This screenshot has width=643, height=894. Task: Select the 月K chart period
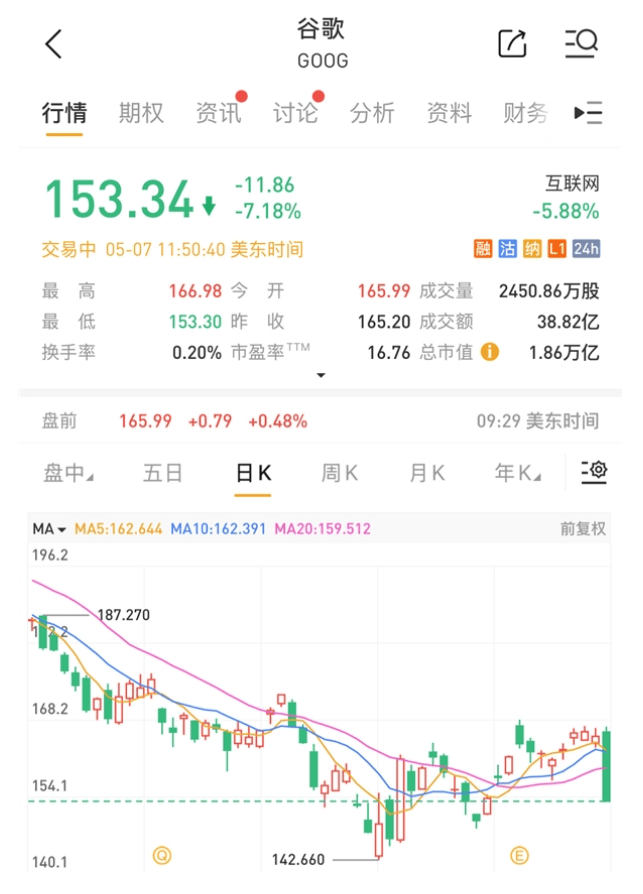click(x=426, y=473)
